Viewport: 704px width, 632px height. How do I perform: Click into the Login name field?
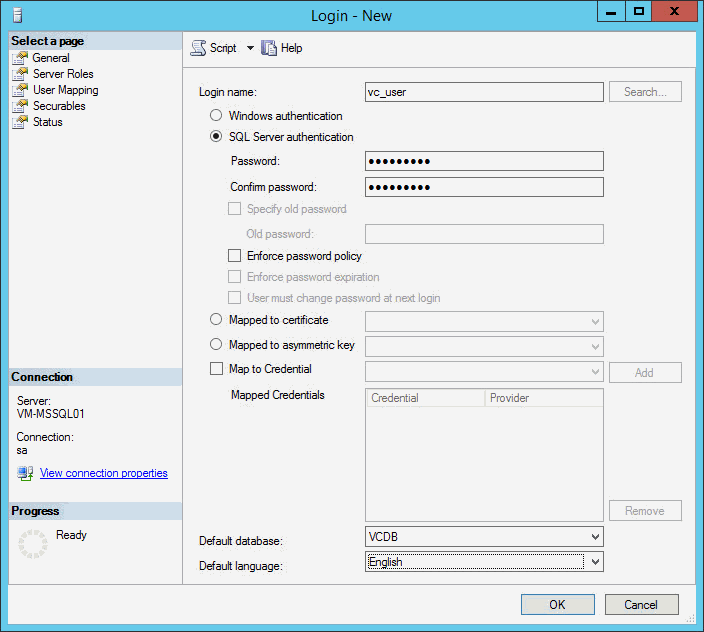click(x=484, y=92)
